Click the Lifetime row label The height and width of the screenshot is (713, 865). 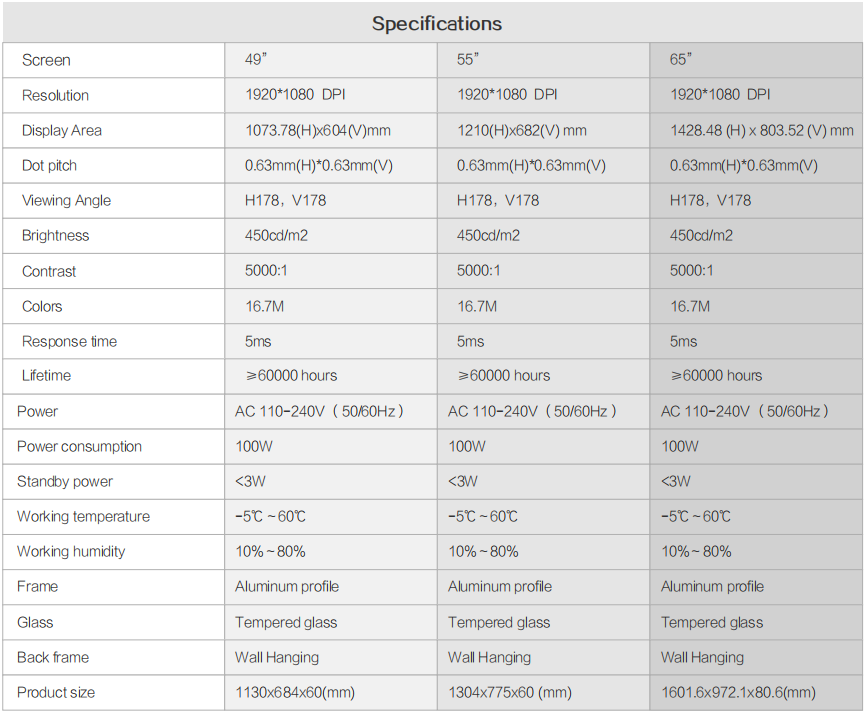pyautogui.click(x=46, y=375)
